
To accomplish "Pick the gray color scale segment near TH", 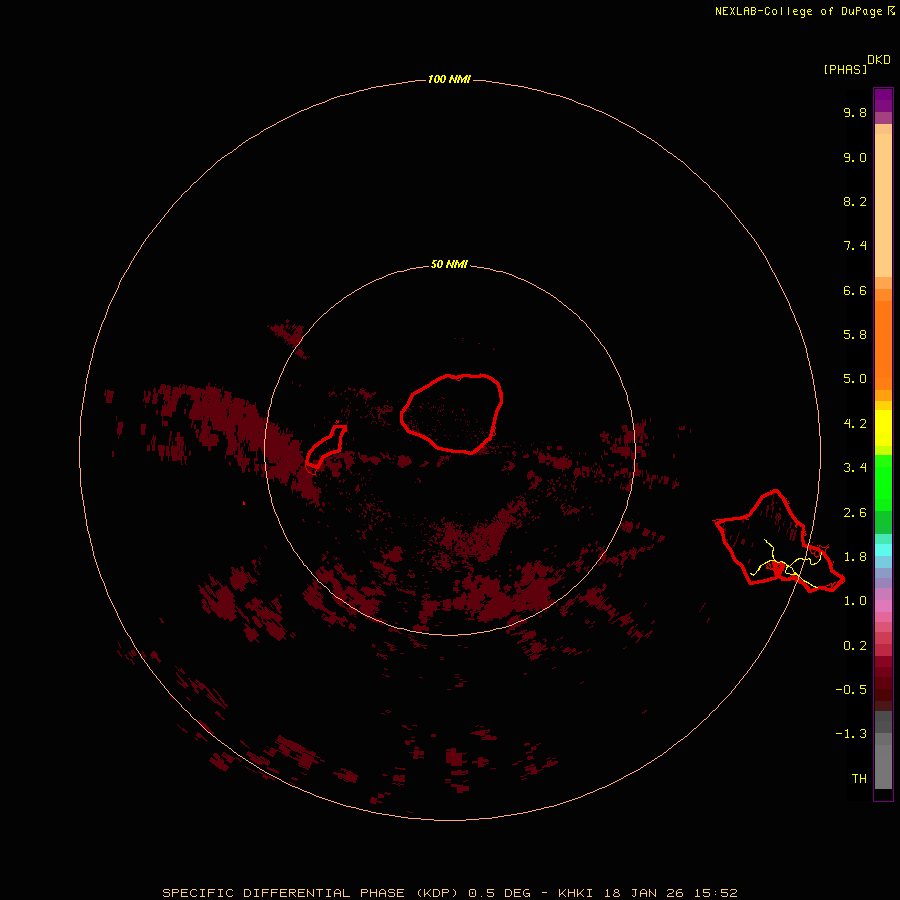I will pos(883,766).
